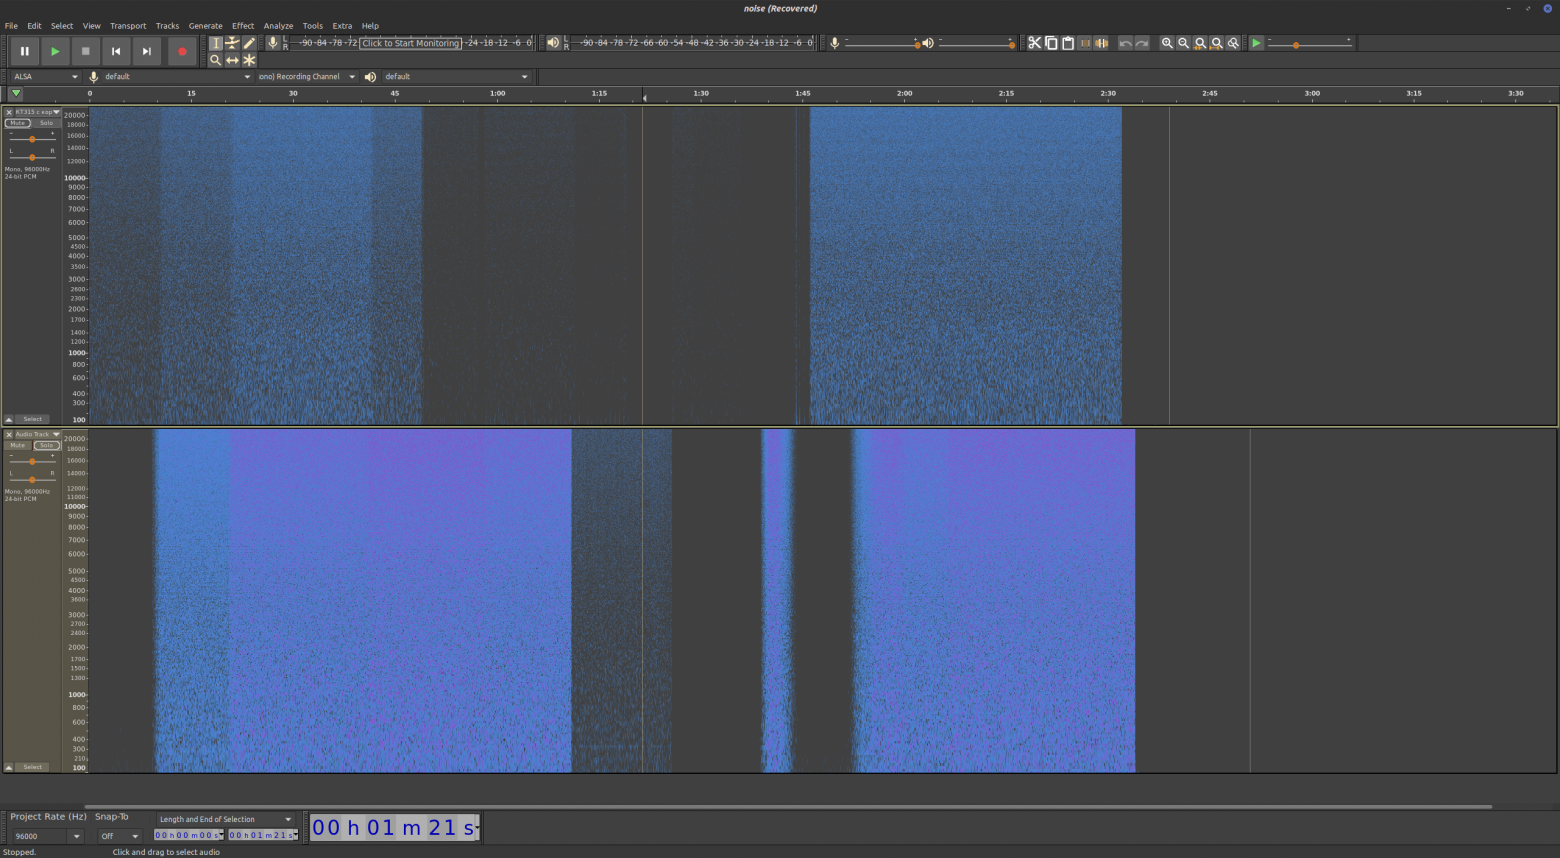Image resolution: width=1560 pixels, height=858 pixels.
Task: Zoom out on the timeline
Action: point(1184,43)
